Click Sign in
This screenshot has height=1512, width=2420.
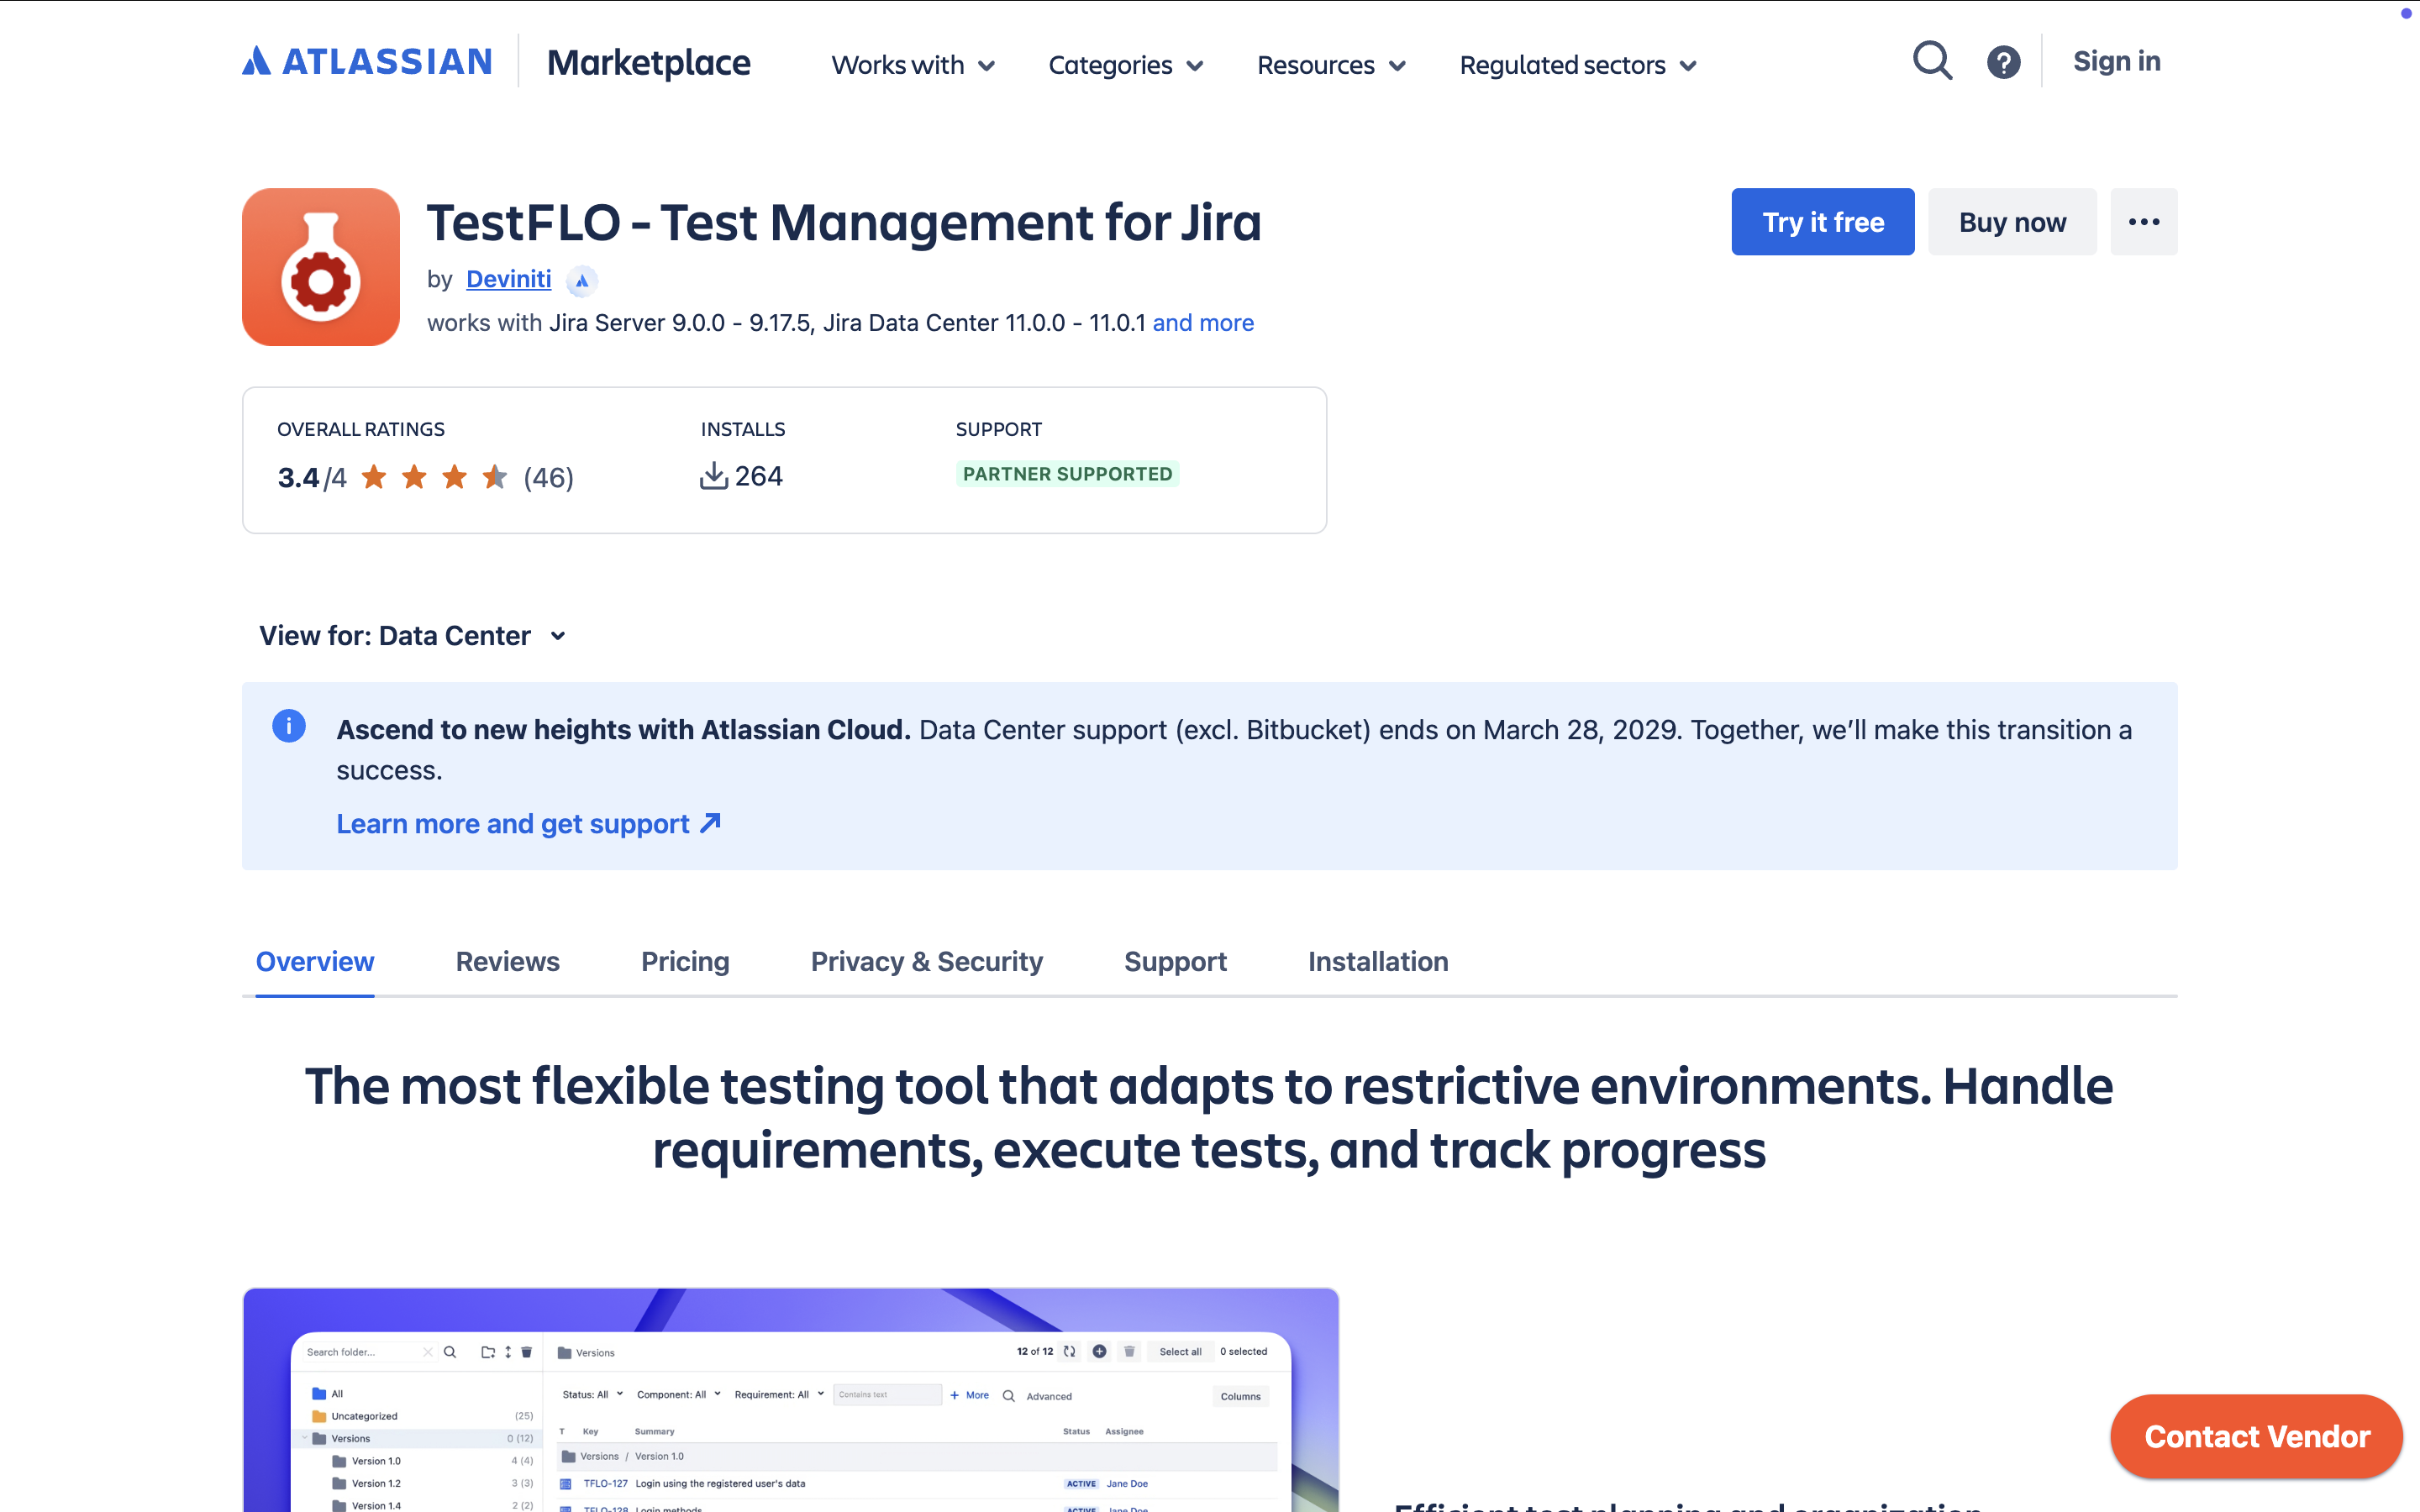[2116, 62]
